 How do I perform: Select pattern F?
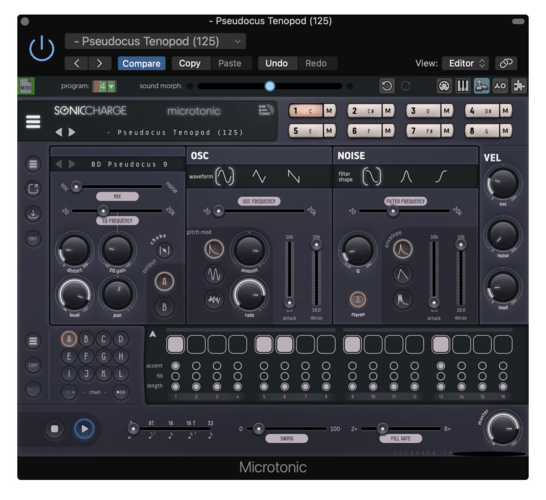click(86, 356)
